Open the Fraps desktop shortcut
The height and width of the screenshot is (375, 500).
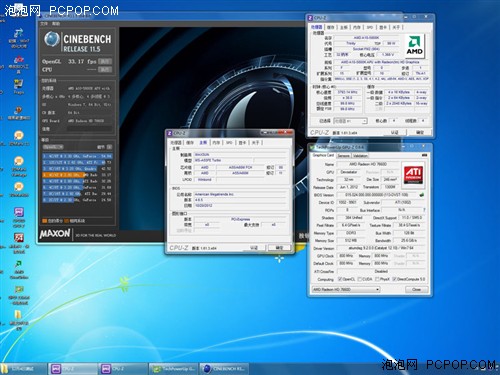(x=18, y=86)
